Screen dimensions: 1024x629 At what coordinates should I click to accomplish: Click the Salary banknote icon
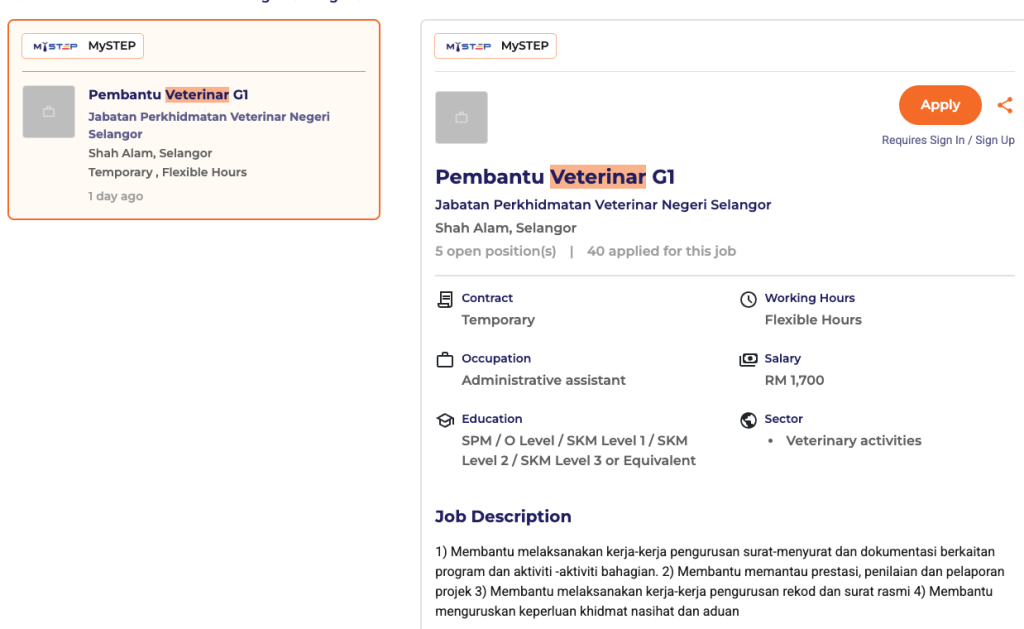[748, 360]
